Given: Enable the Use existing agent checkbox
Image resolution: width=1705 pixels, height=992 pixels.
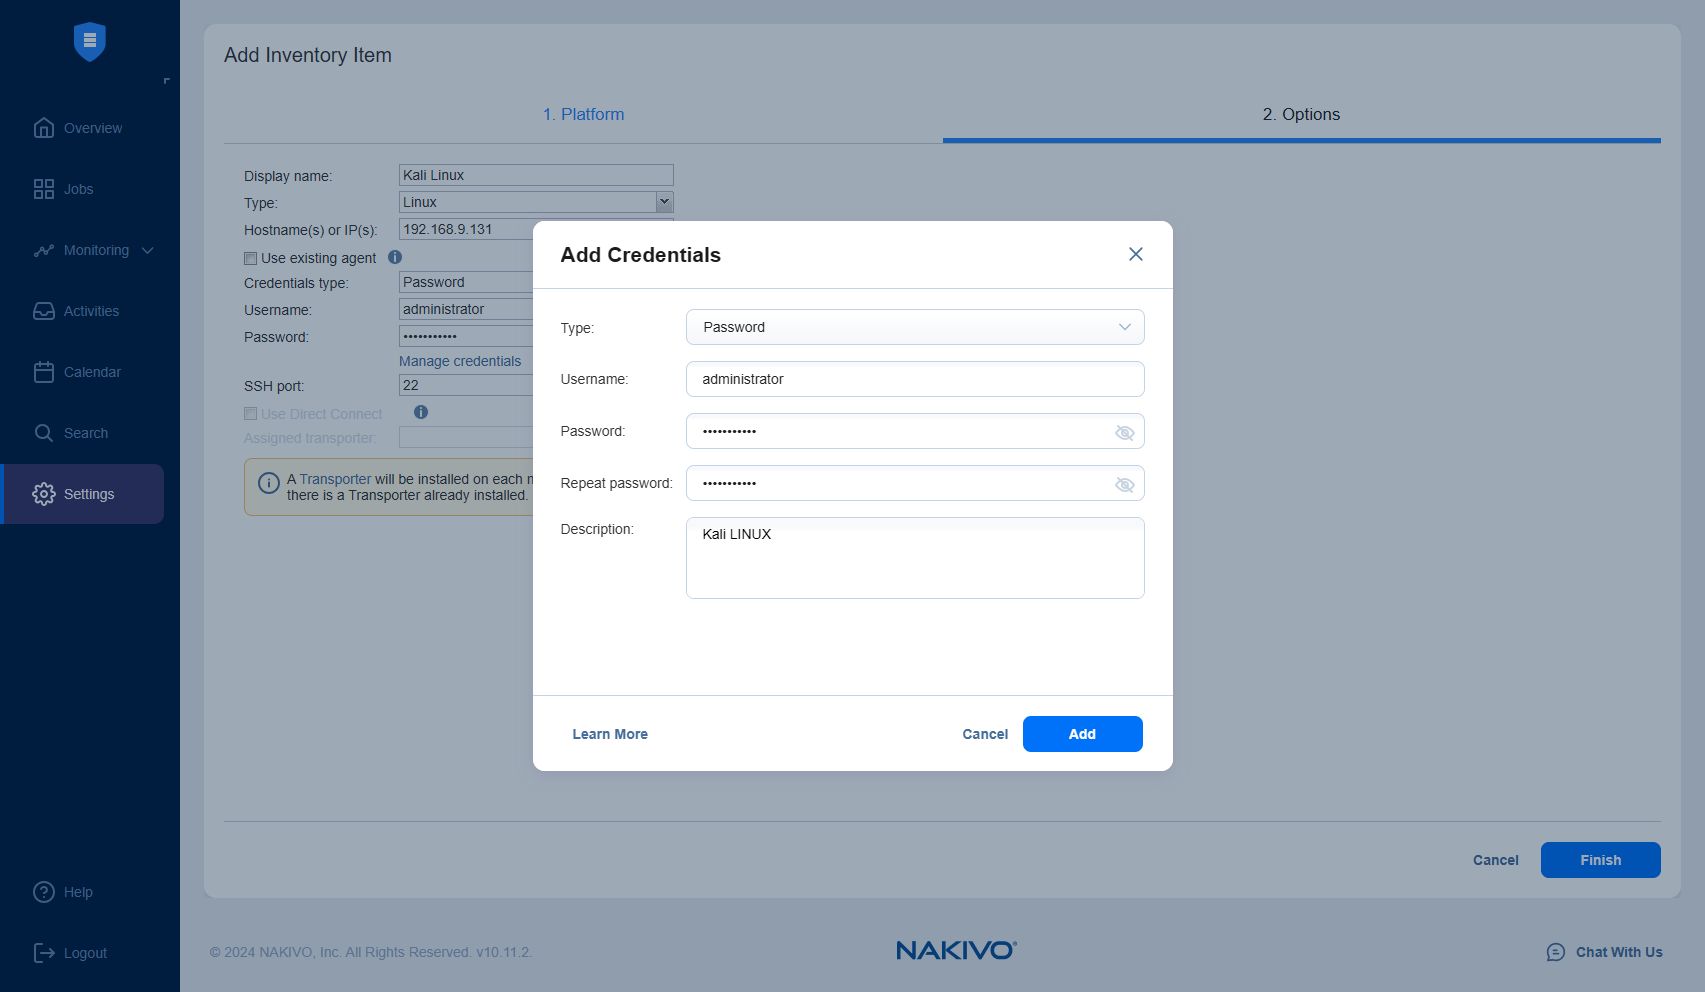Looking at the screenshot, I should pos(250,258).
